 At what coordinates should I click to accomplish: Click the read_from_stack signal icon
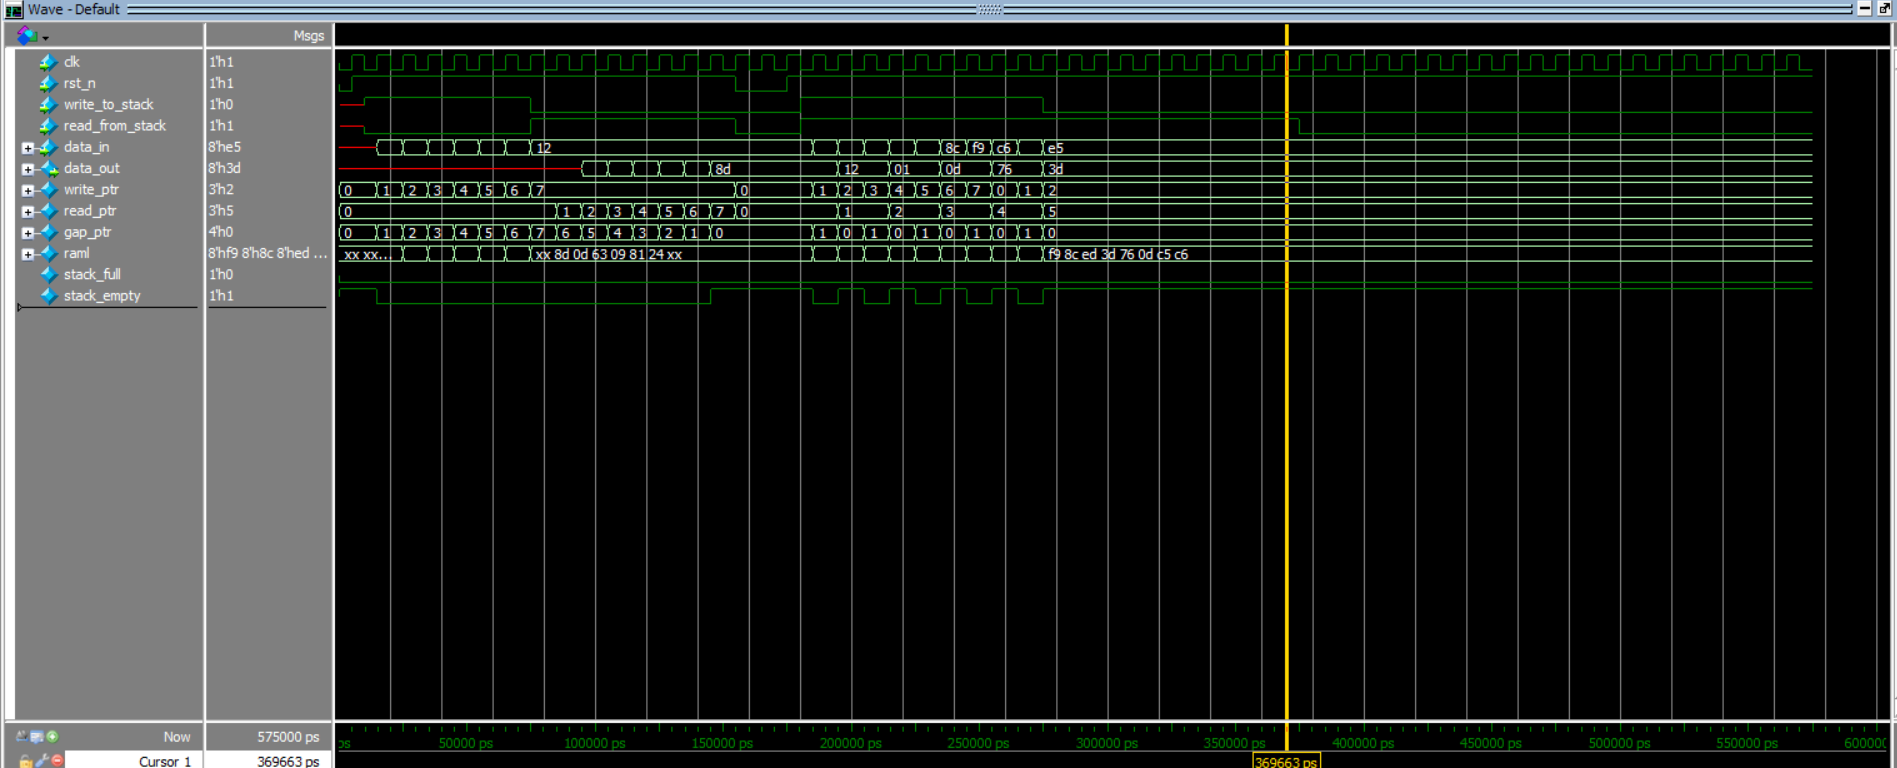click(48, 126)
